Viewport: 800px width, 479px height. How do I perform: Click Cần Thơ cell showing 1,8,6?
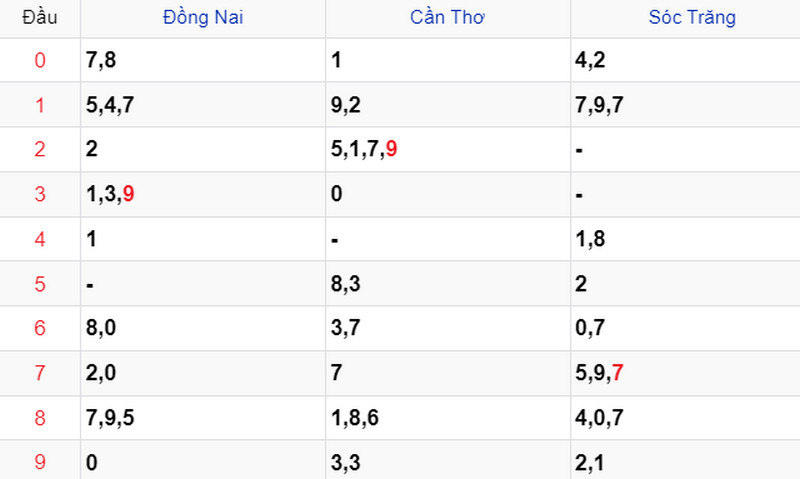[x=447, y=418]
